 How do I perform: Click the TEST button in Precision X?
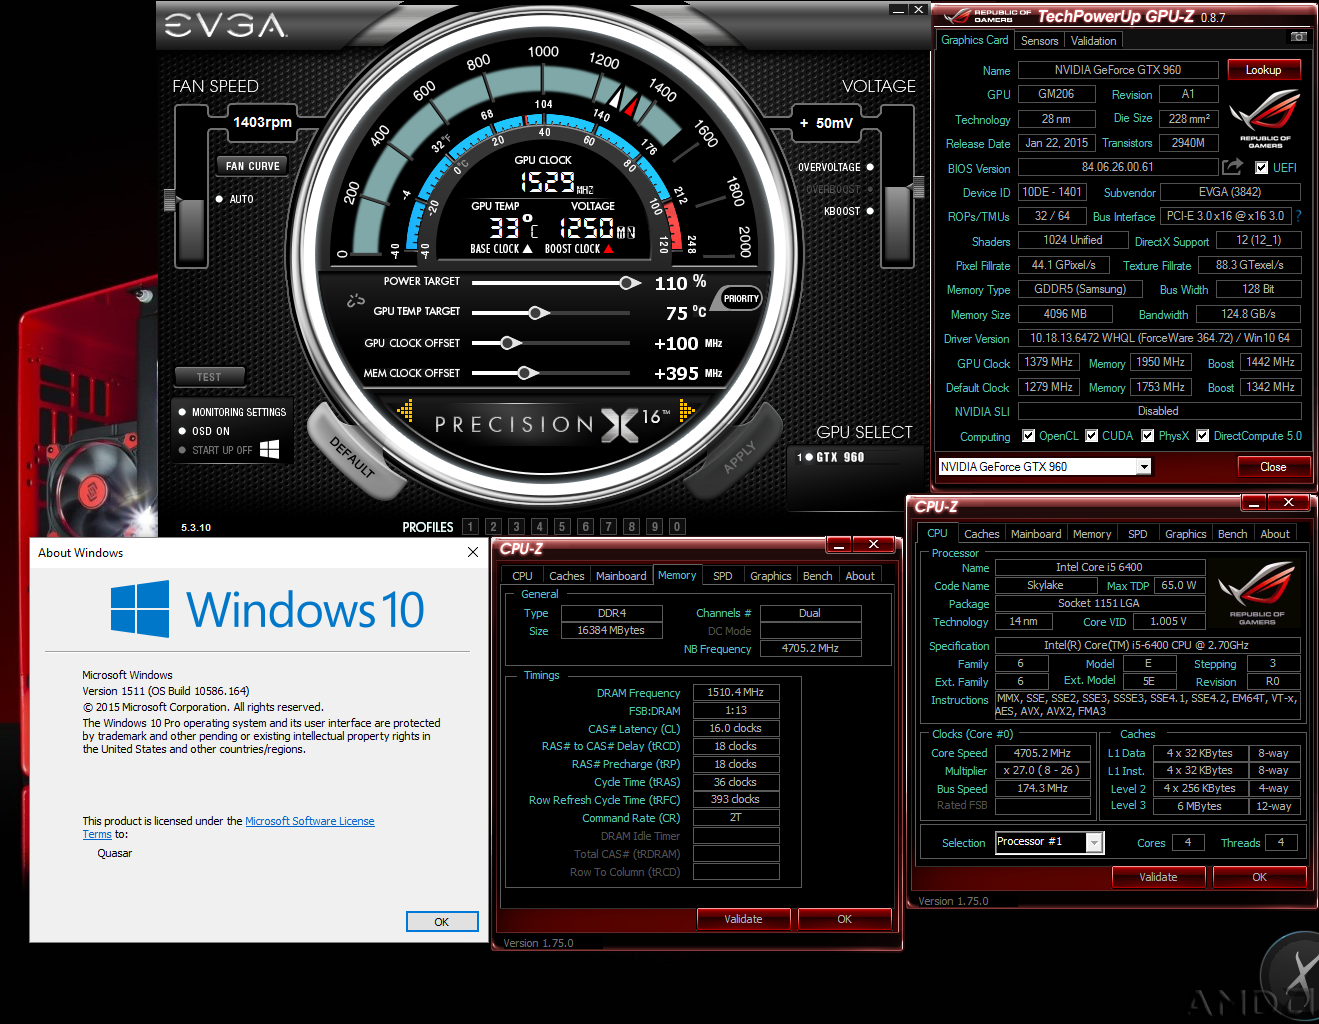(209, 377)
